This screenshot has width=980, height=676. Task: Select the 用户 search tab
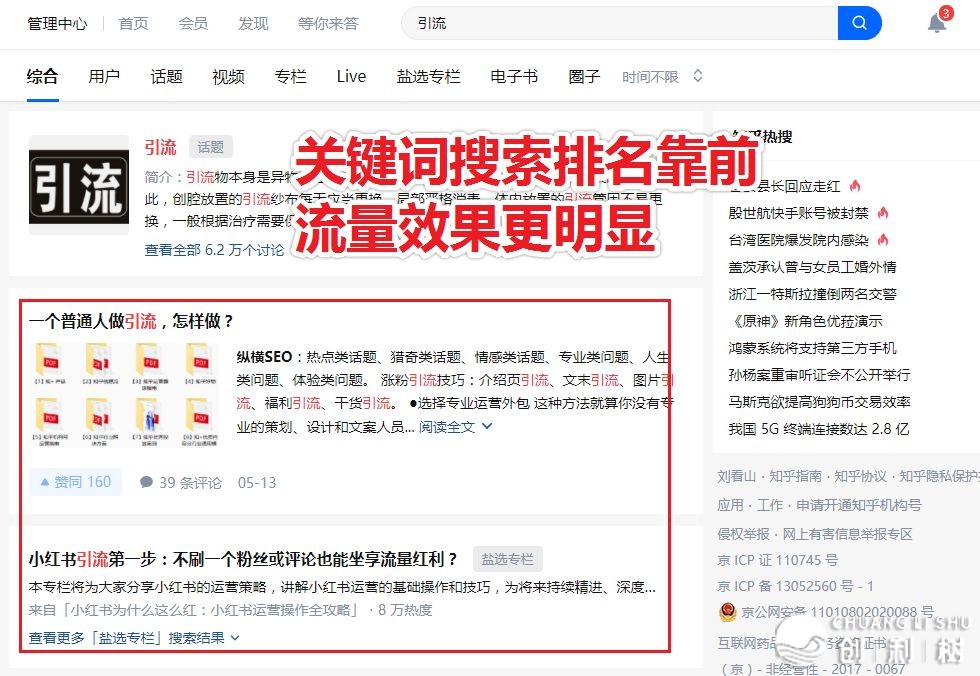click(104, 77)
